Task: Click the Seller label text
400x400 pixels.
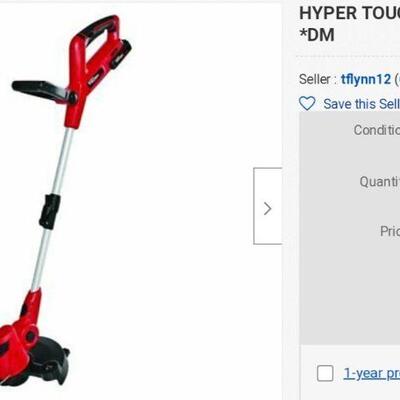Action: coord(315,80)
